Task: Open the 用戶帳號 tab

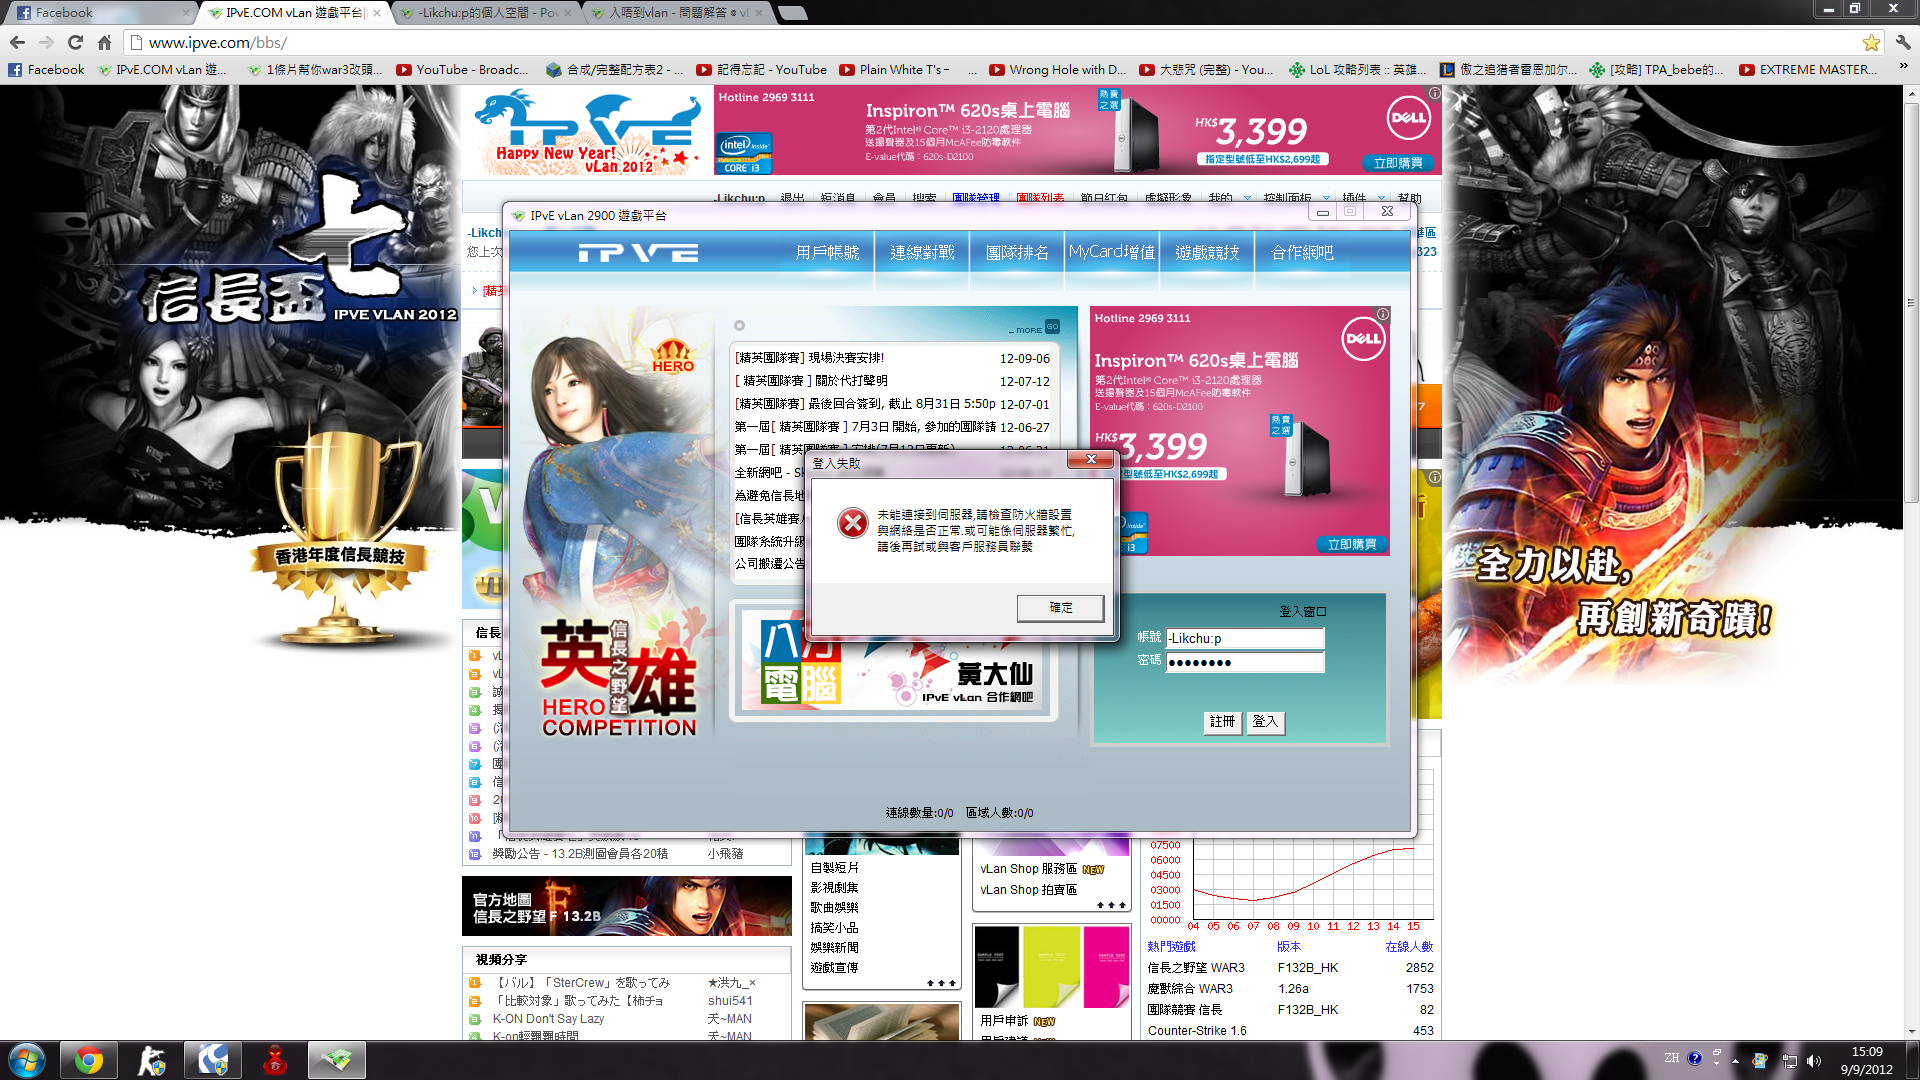Action: pyautogui.click(x=827, y=253)
